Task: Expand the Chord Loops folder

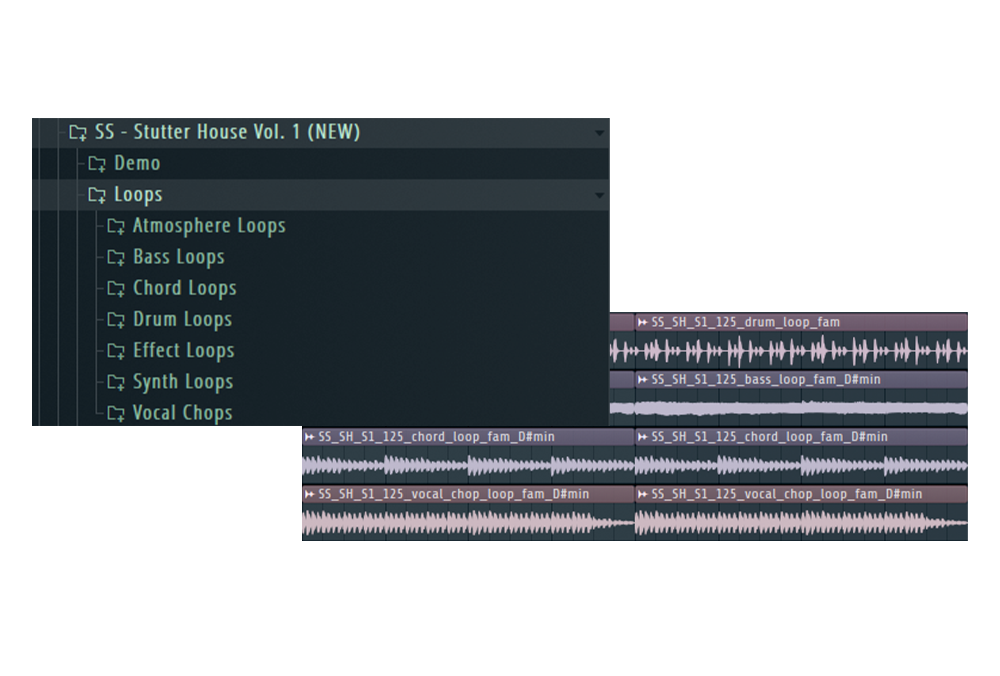Action: click(184, 289)
